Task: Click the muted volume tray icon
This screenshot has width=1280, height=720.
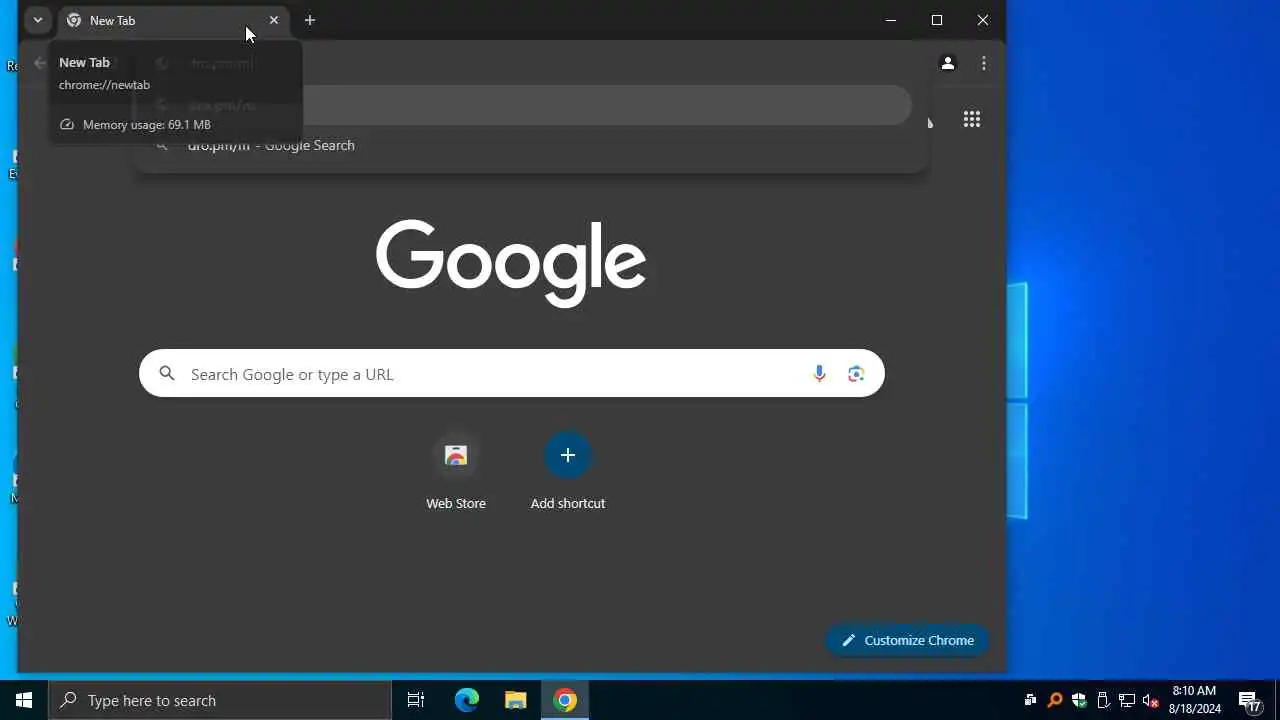Action: pyautogui.click(x=1151, y=700)
